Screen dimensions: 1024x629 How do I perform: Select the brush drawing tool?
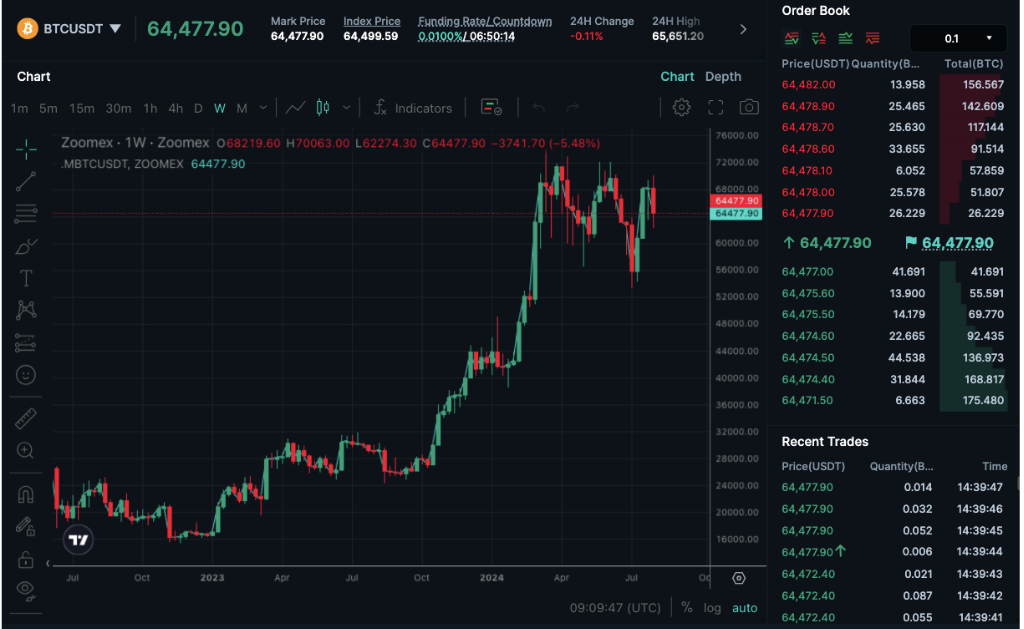[25, 246]
